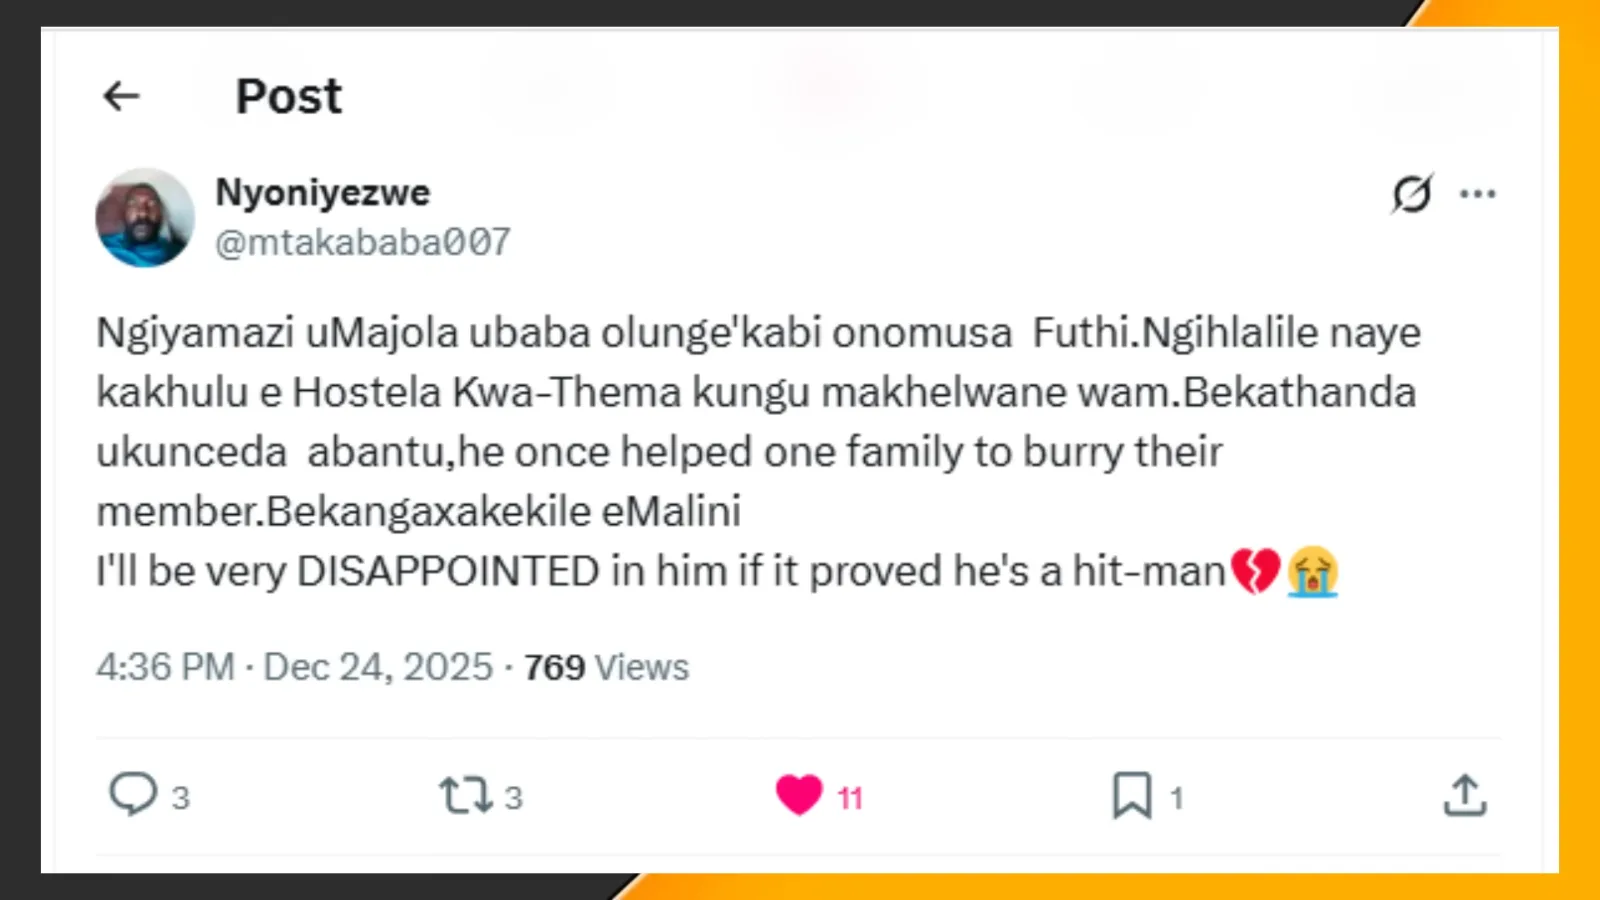
Task: Click the reply count number 3
Action: pyautogui.click(x=180, y=798)
